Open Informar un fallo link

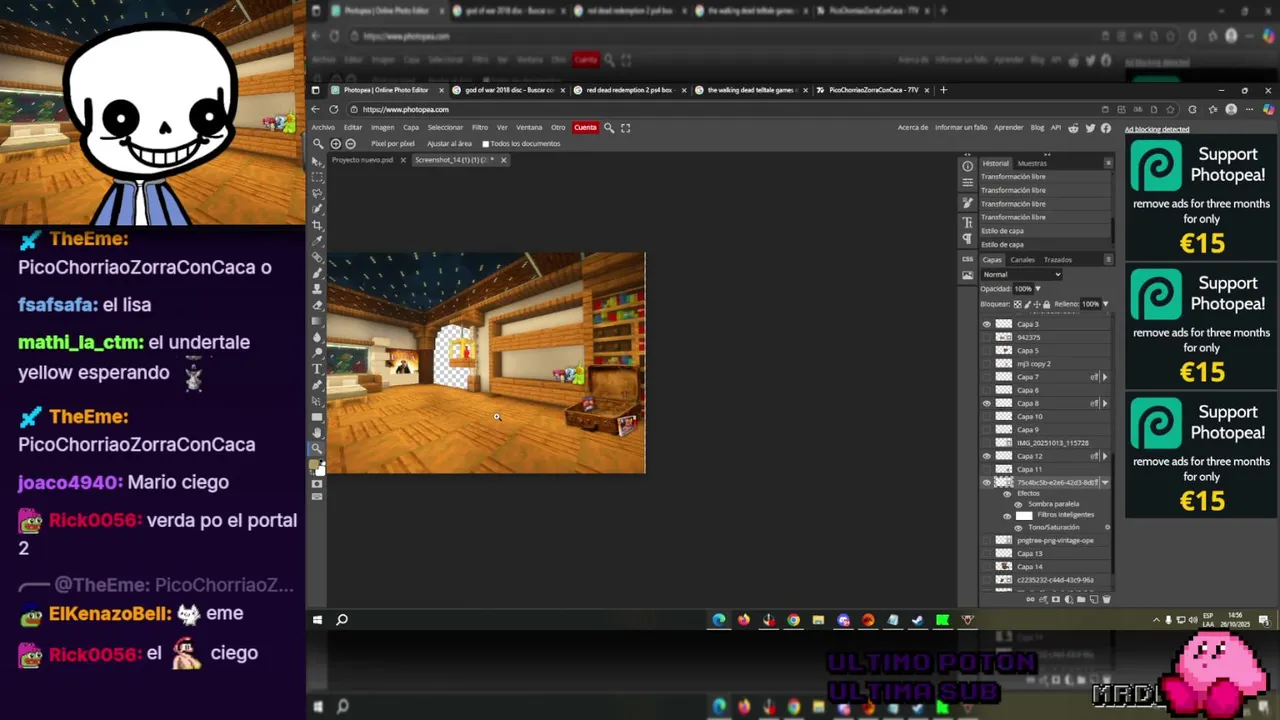(x=961, y=128)
